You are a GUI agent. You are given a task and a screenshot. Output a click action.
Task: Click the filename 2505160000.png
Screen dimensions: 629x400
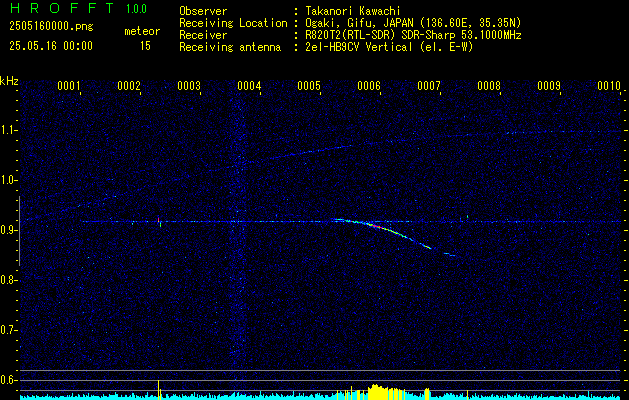point(51,26)
